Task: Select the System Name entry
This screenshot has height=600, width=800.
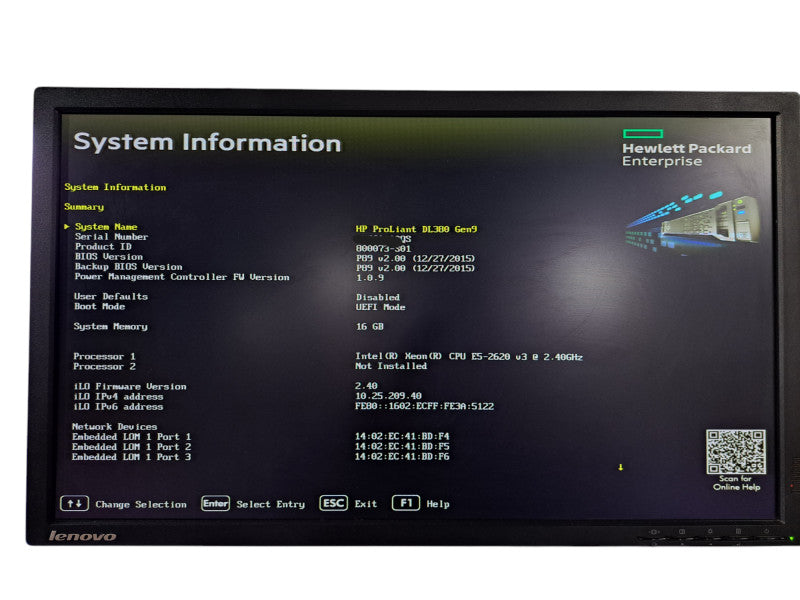Action: (x=106, y=227)
